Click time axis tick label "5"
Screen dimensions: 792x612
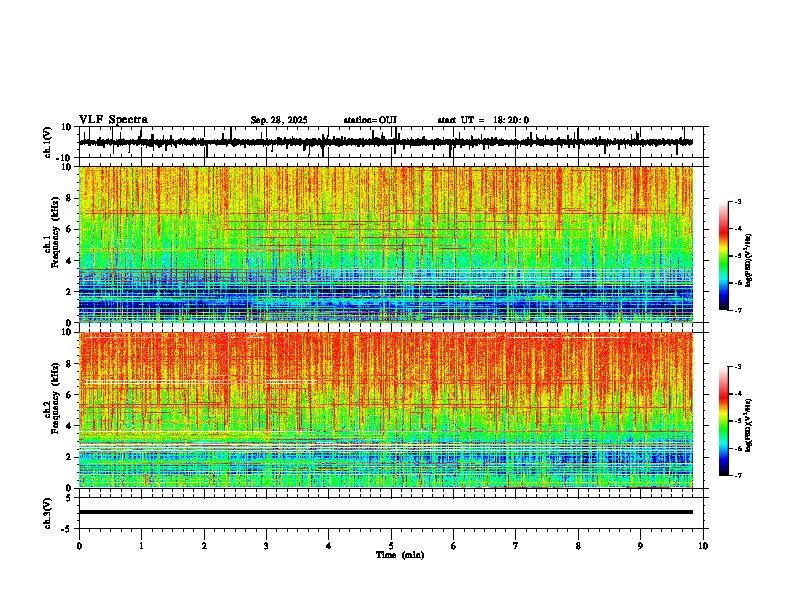(391, 546)
